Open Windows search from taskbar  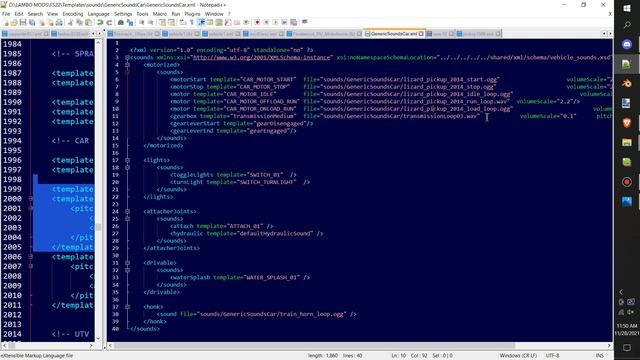point(627,25)
